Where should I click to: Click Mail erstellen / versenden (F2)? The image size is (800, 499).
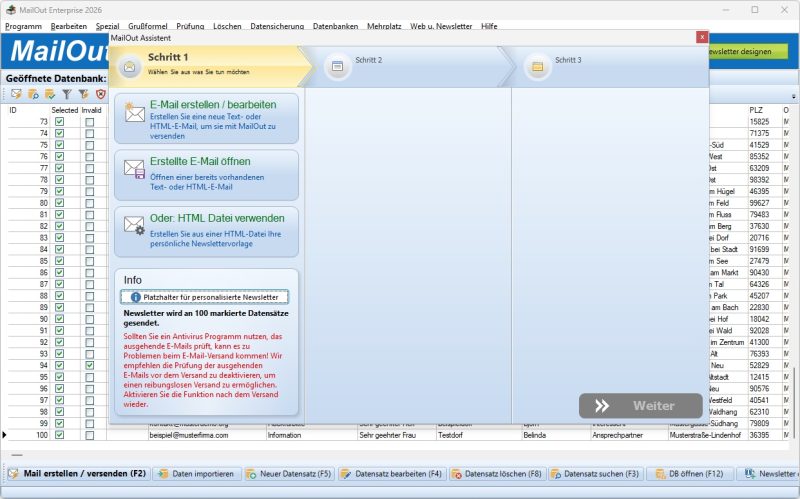tap(78, 473)
